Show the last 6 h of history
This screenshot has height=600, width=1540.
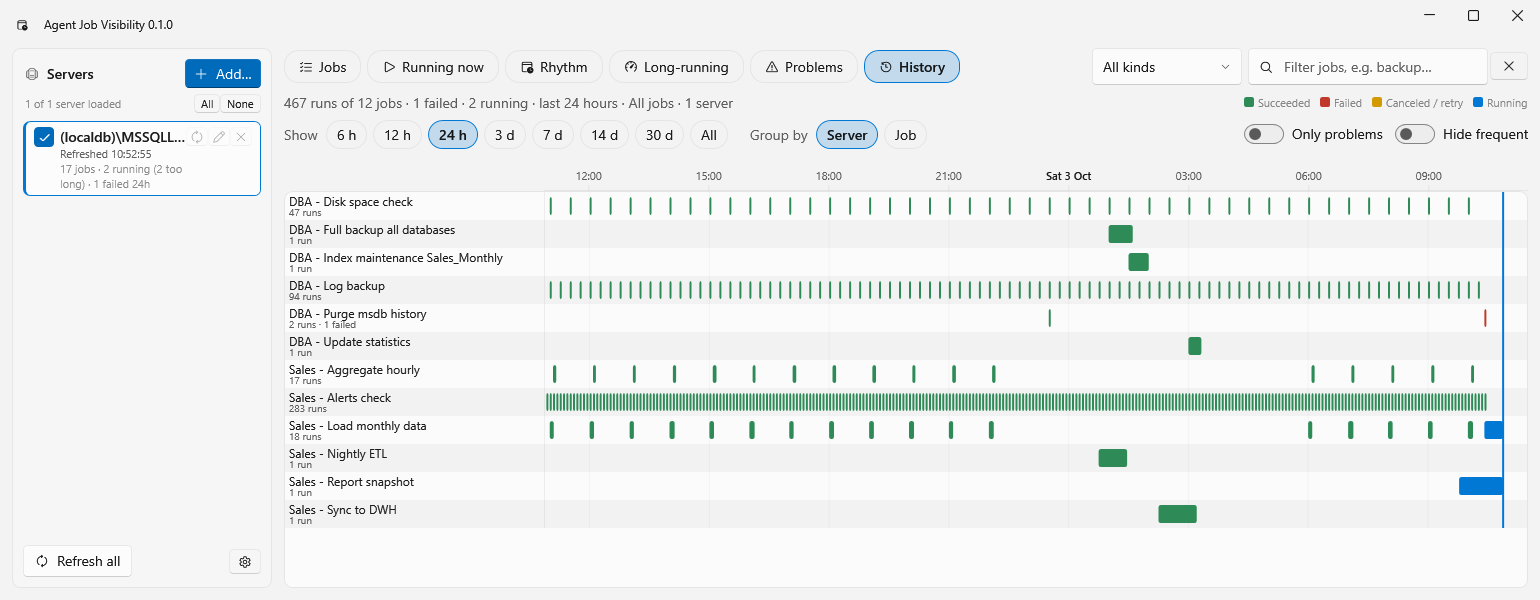[346, 135]
